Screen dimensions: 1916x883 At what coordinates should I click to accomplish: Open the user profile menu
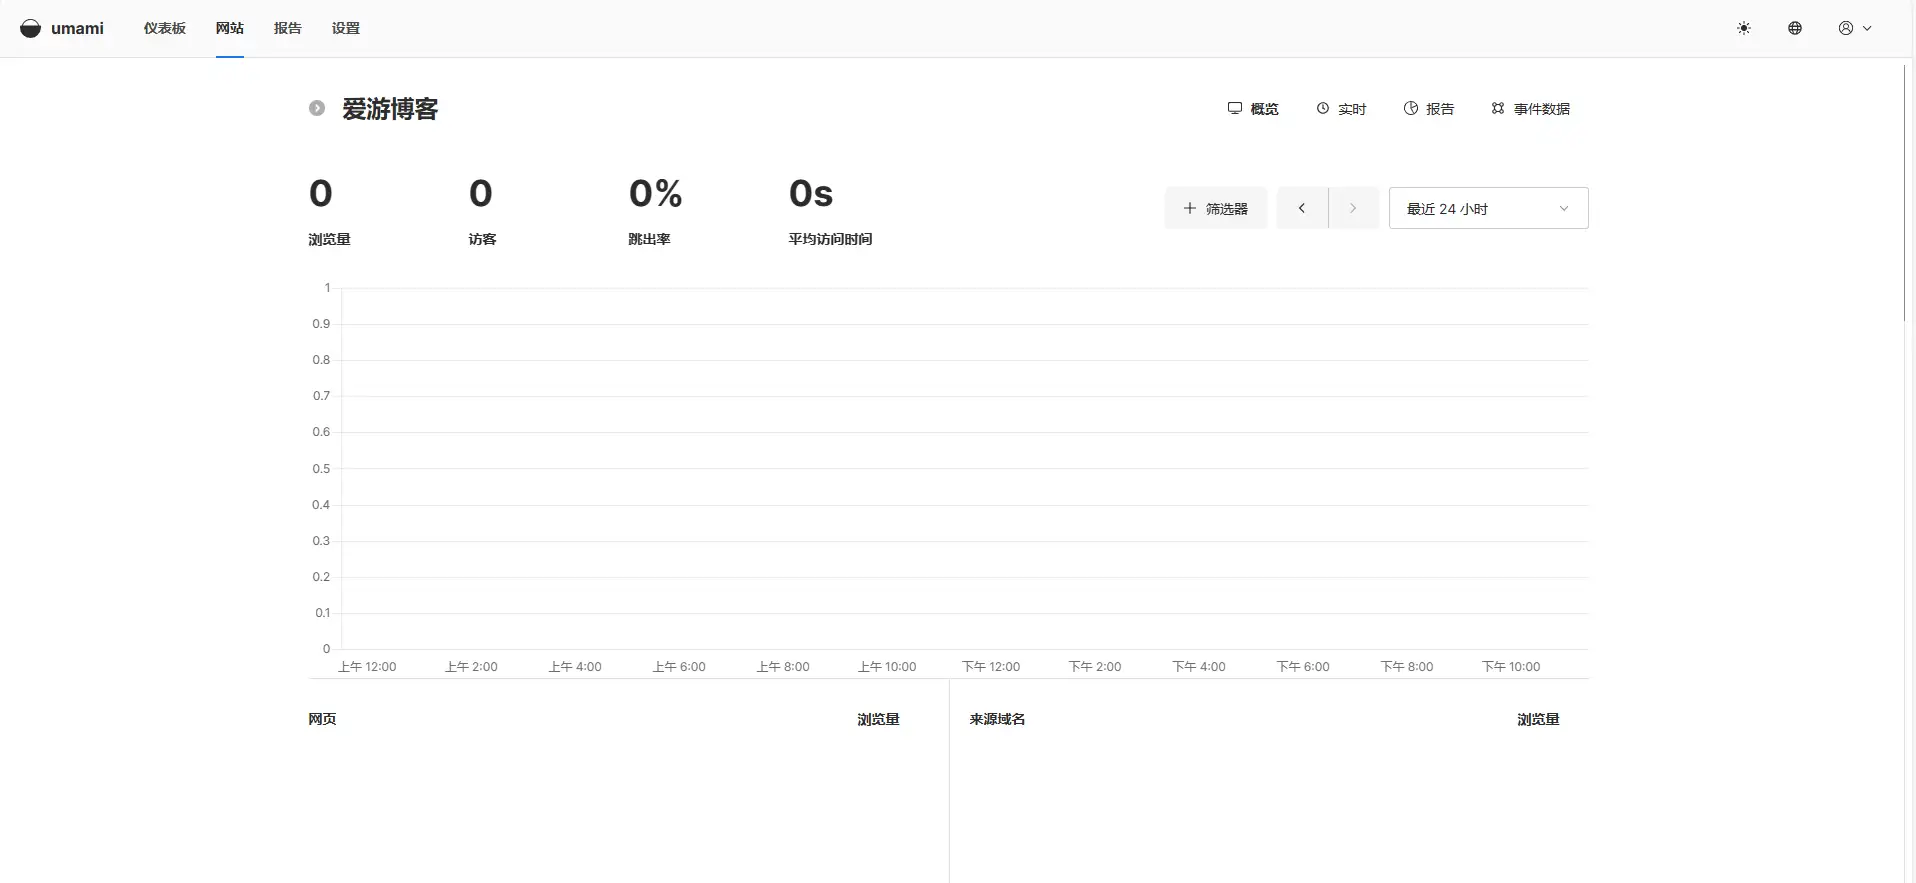(x=1855, y=28)
